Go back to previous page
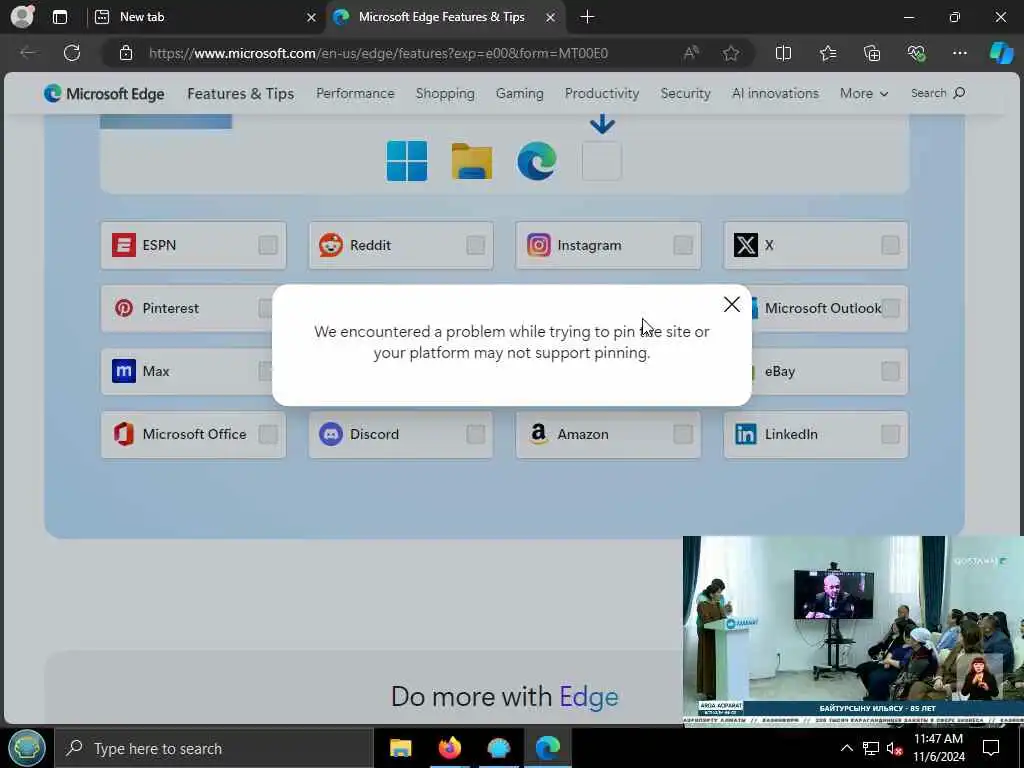The height and width of the screenshot is (768, 1024). [27, 53]
